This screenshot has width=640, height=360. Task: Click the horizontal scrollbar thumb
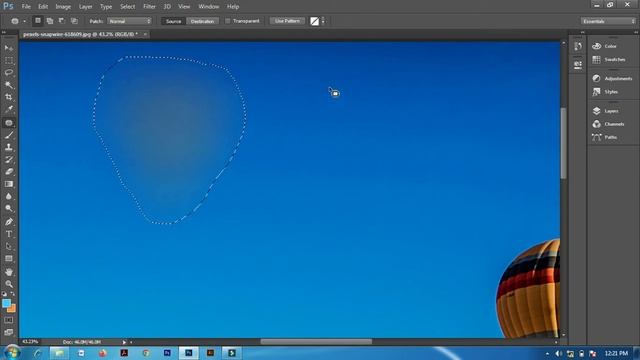[x=316, y=342]
